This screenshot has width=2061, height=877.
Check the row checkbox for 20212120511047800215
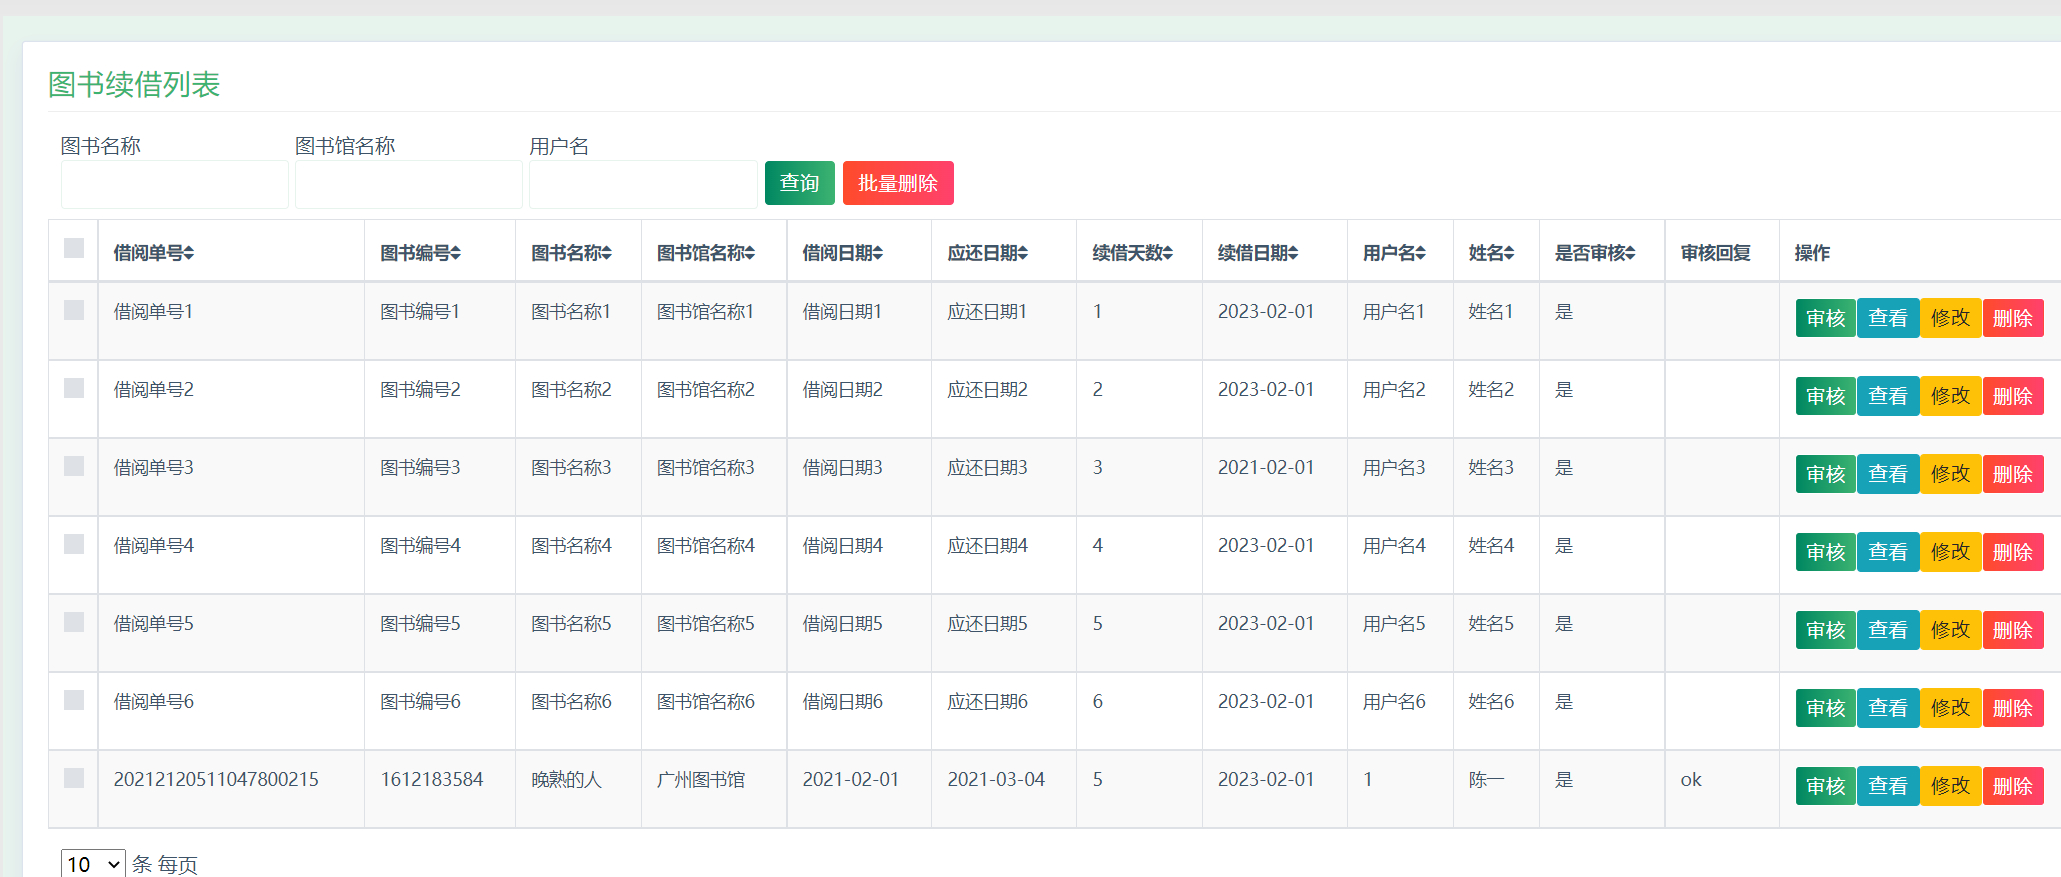pyautogui.click(x=74, y=778)
